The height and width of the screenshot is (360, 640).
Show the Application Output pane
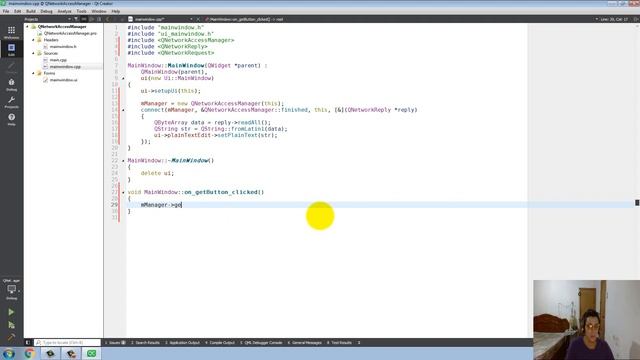click(182, 343)
